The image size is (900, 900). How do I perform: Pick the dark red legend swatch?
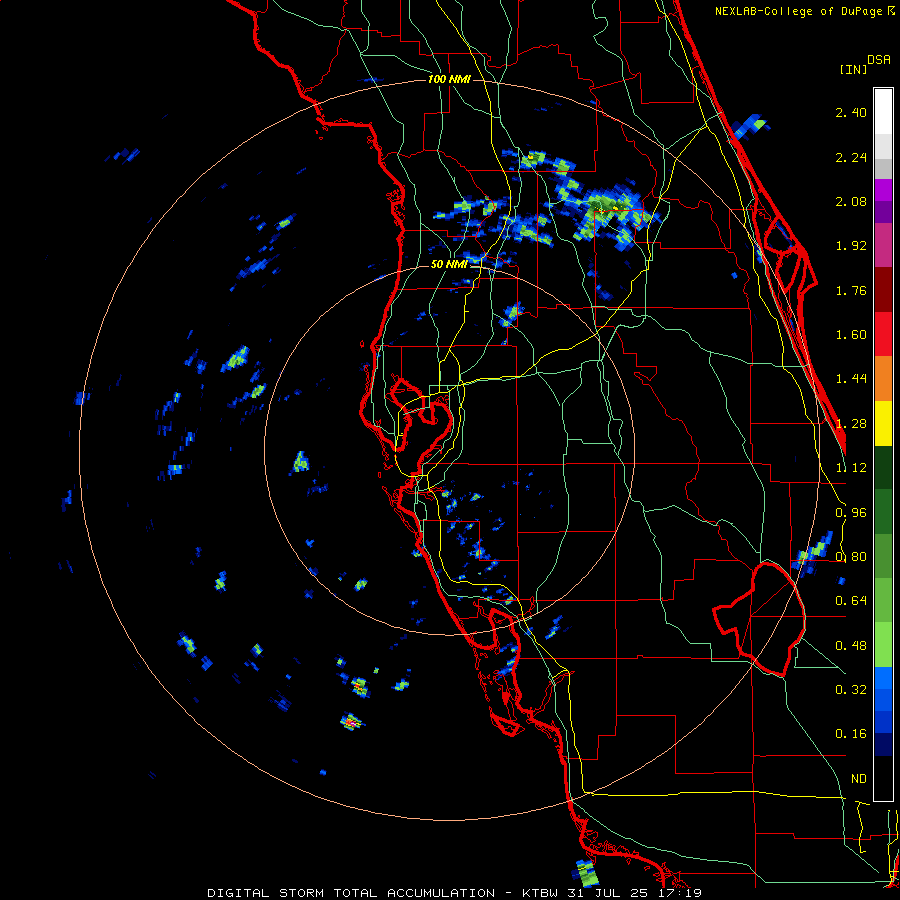point(883,290)
